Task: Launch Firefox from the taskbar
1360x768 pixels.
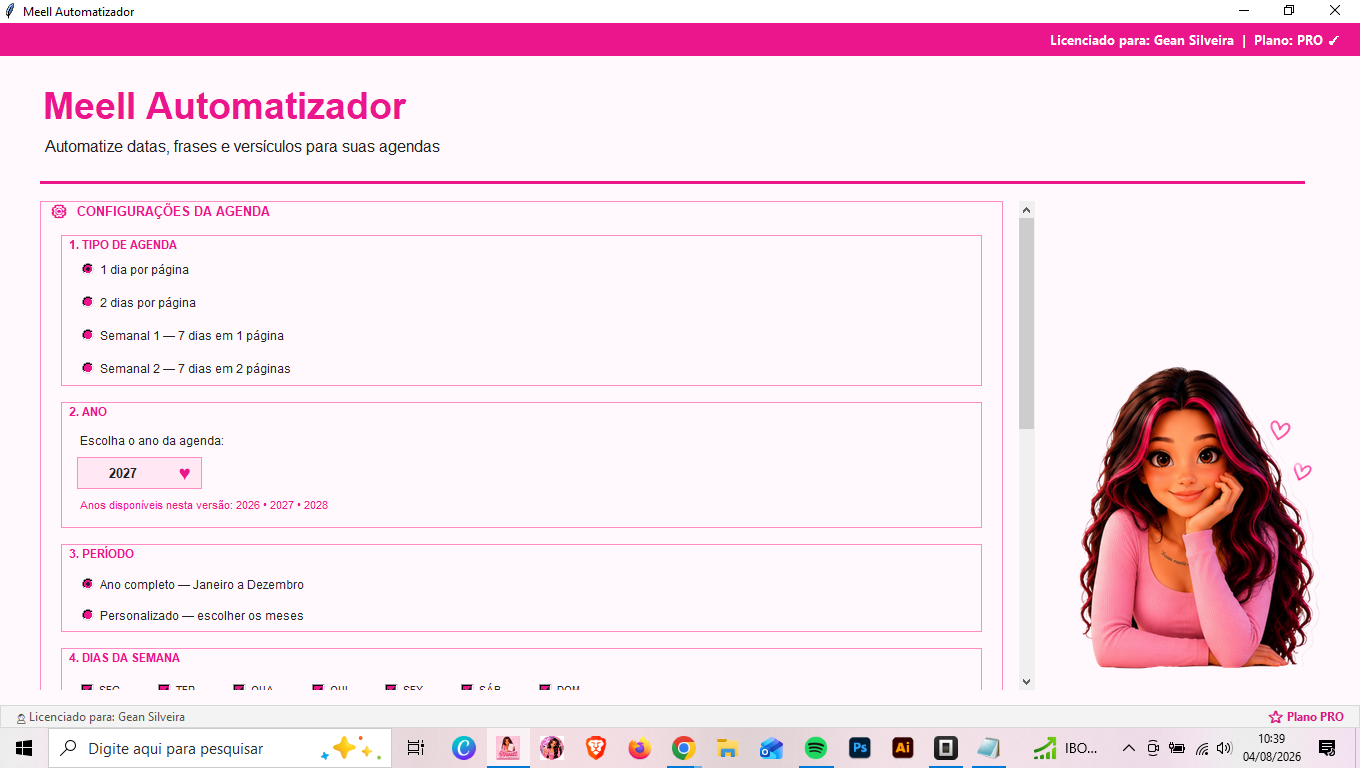Action: [640, 748]
